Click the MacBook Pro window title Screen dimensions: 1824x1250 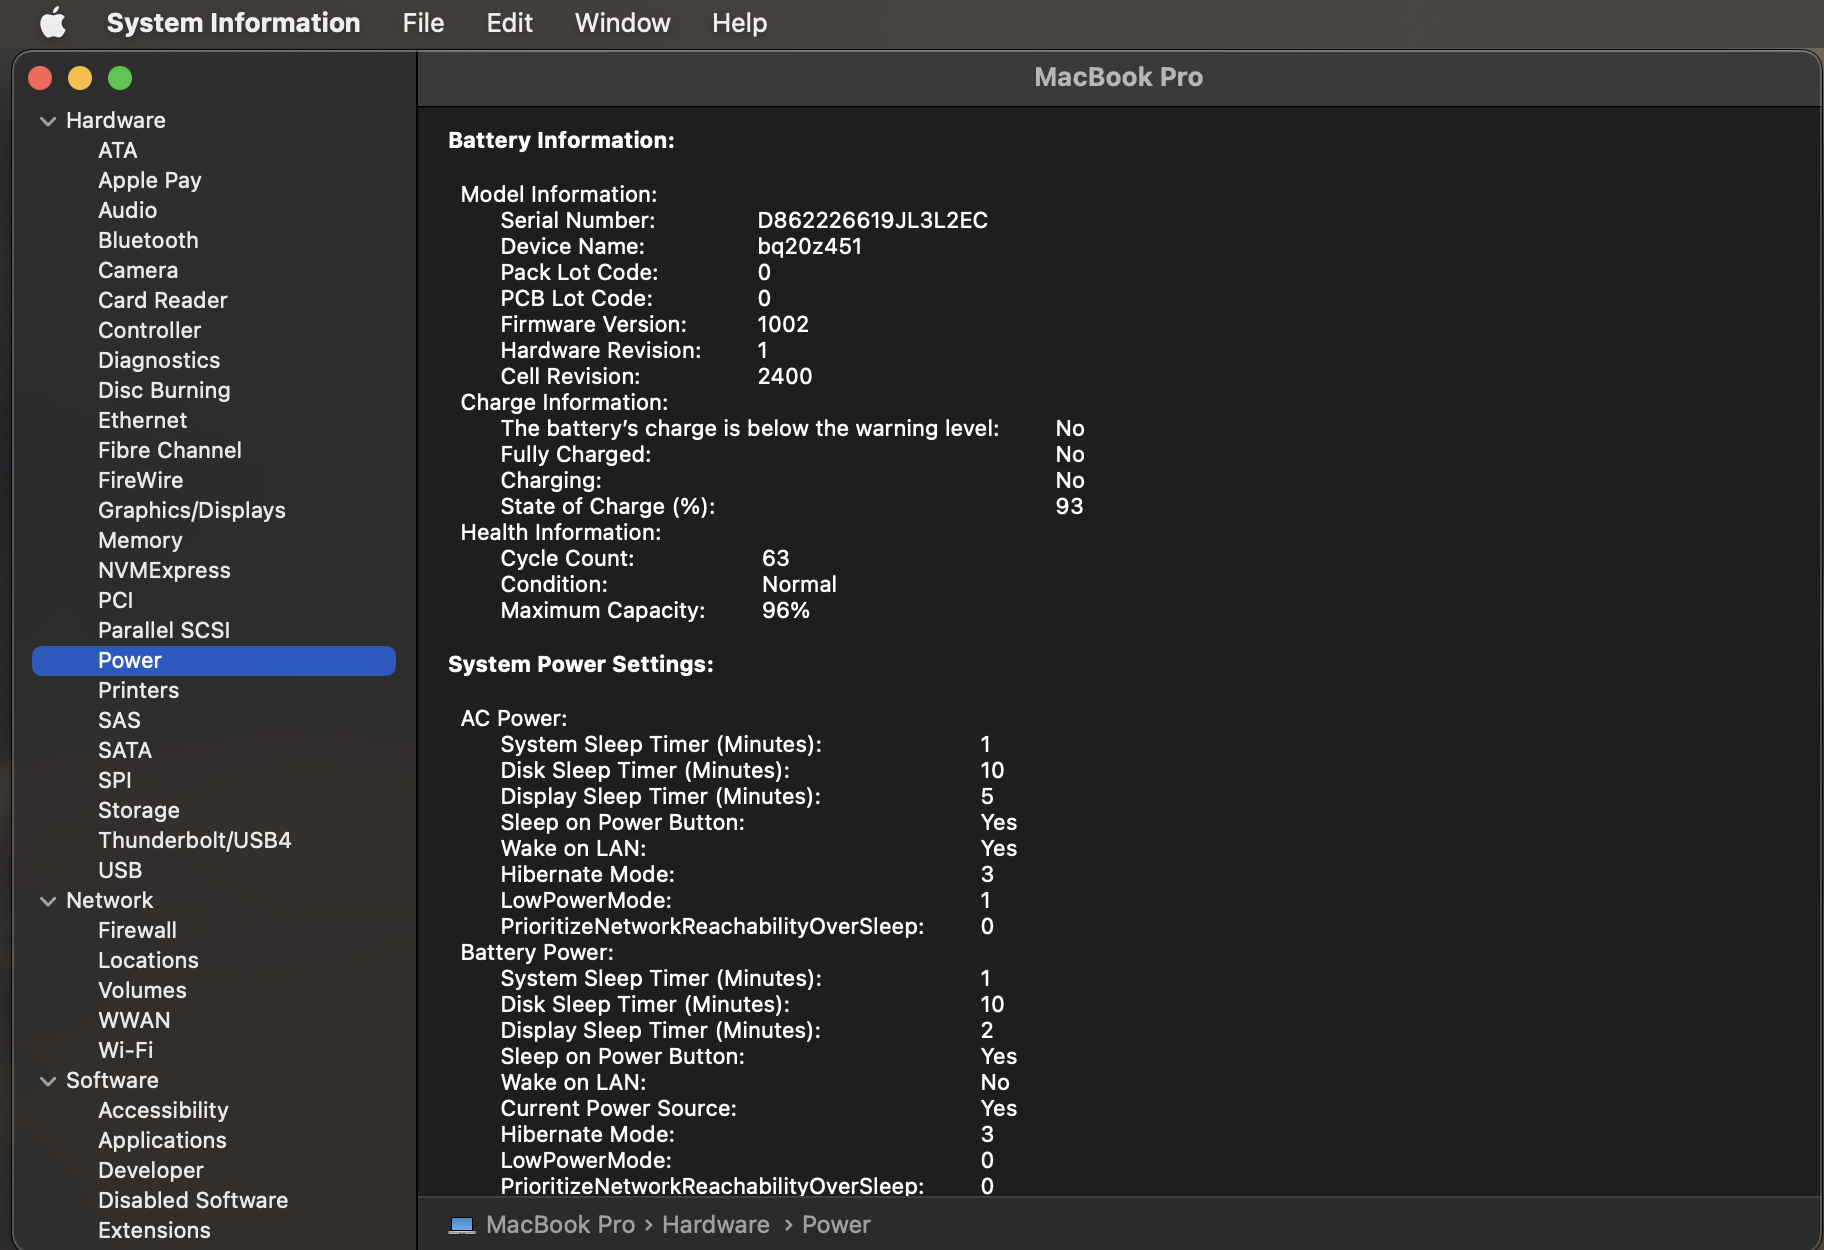1118,77
